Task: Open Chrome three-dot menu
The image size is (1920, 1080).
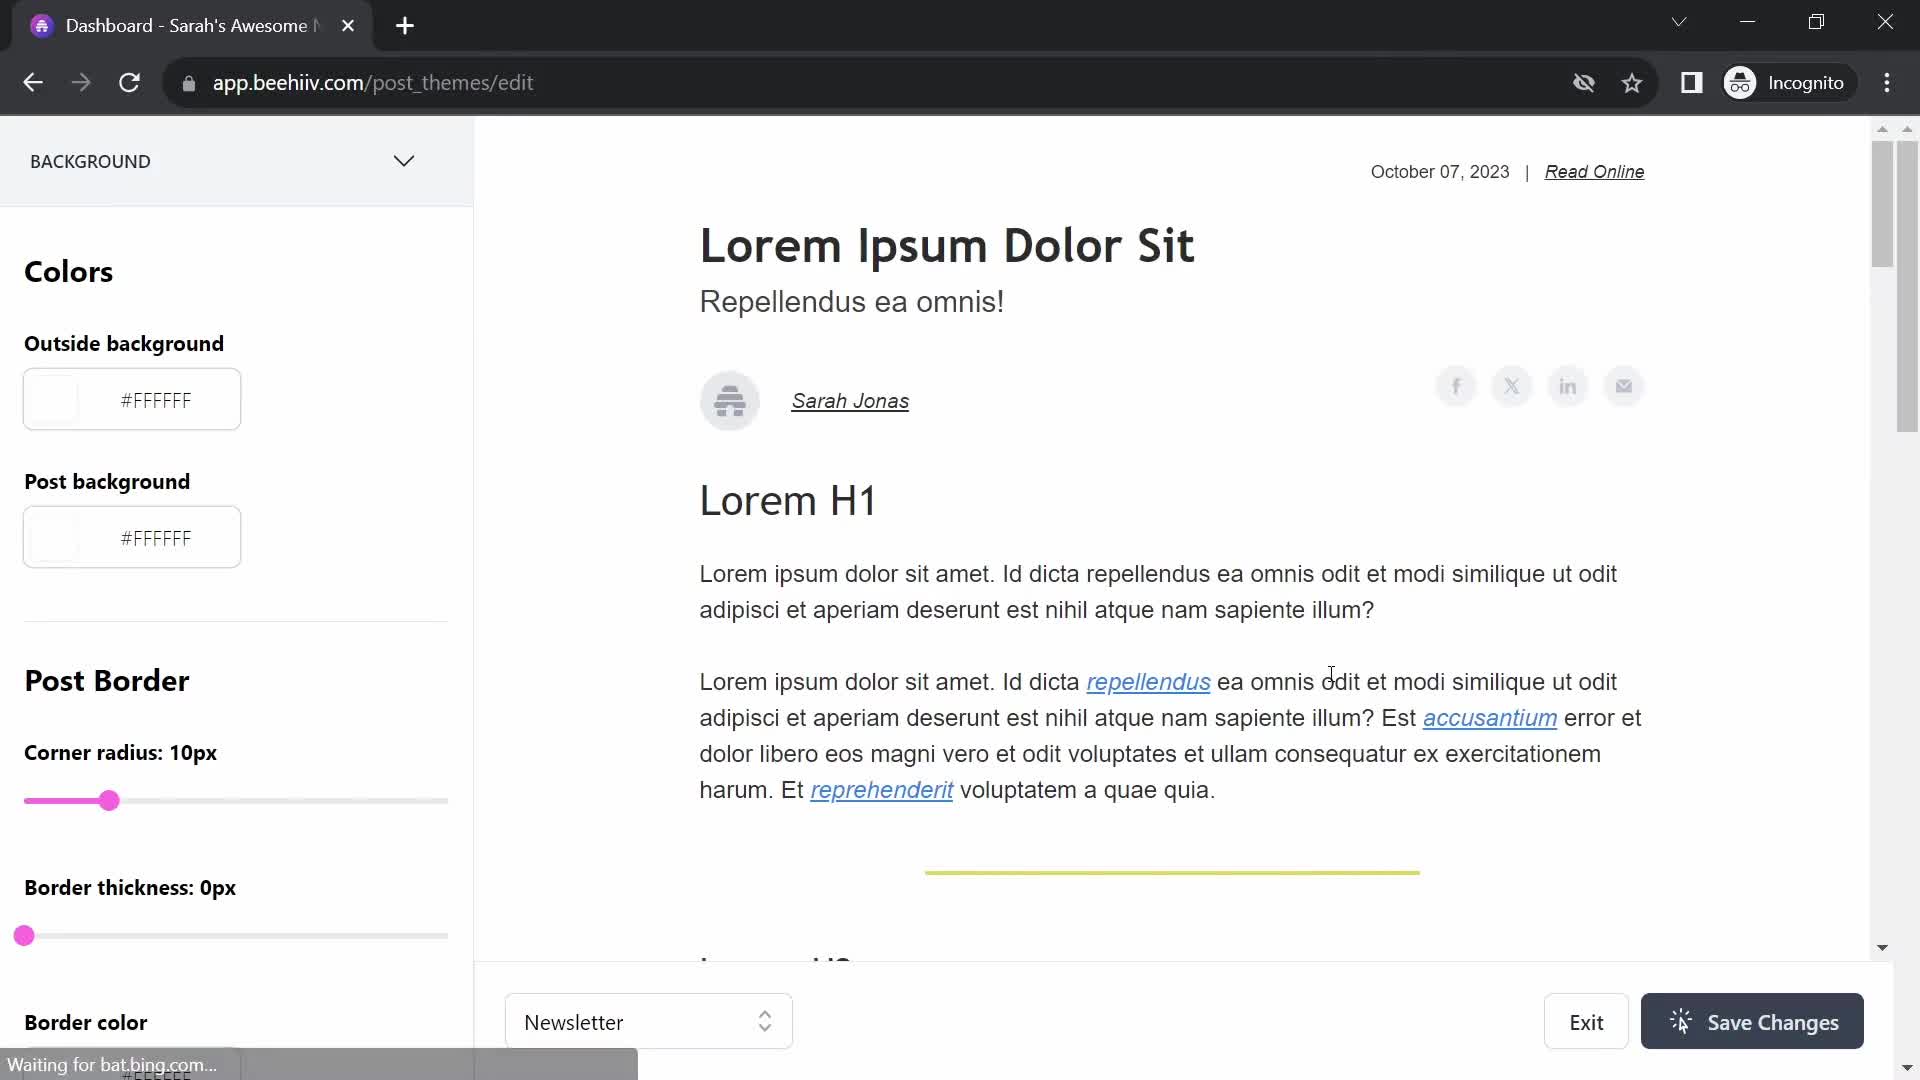Action: pos(1887,83)
